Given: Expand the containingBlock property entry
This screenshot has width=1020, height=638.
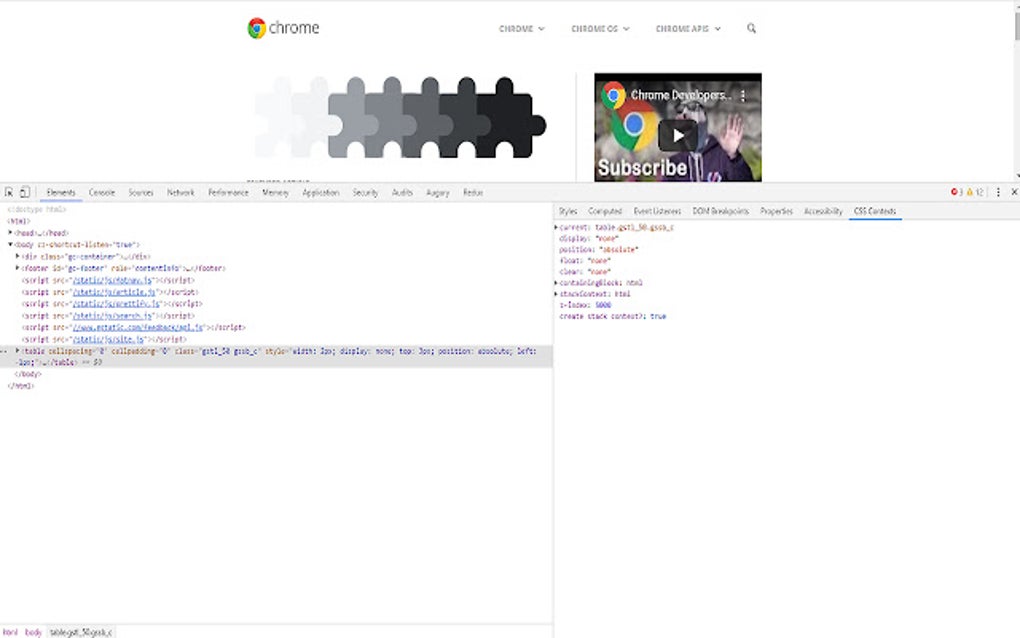Looking at the screenshot, I should coord(558,281).
